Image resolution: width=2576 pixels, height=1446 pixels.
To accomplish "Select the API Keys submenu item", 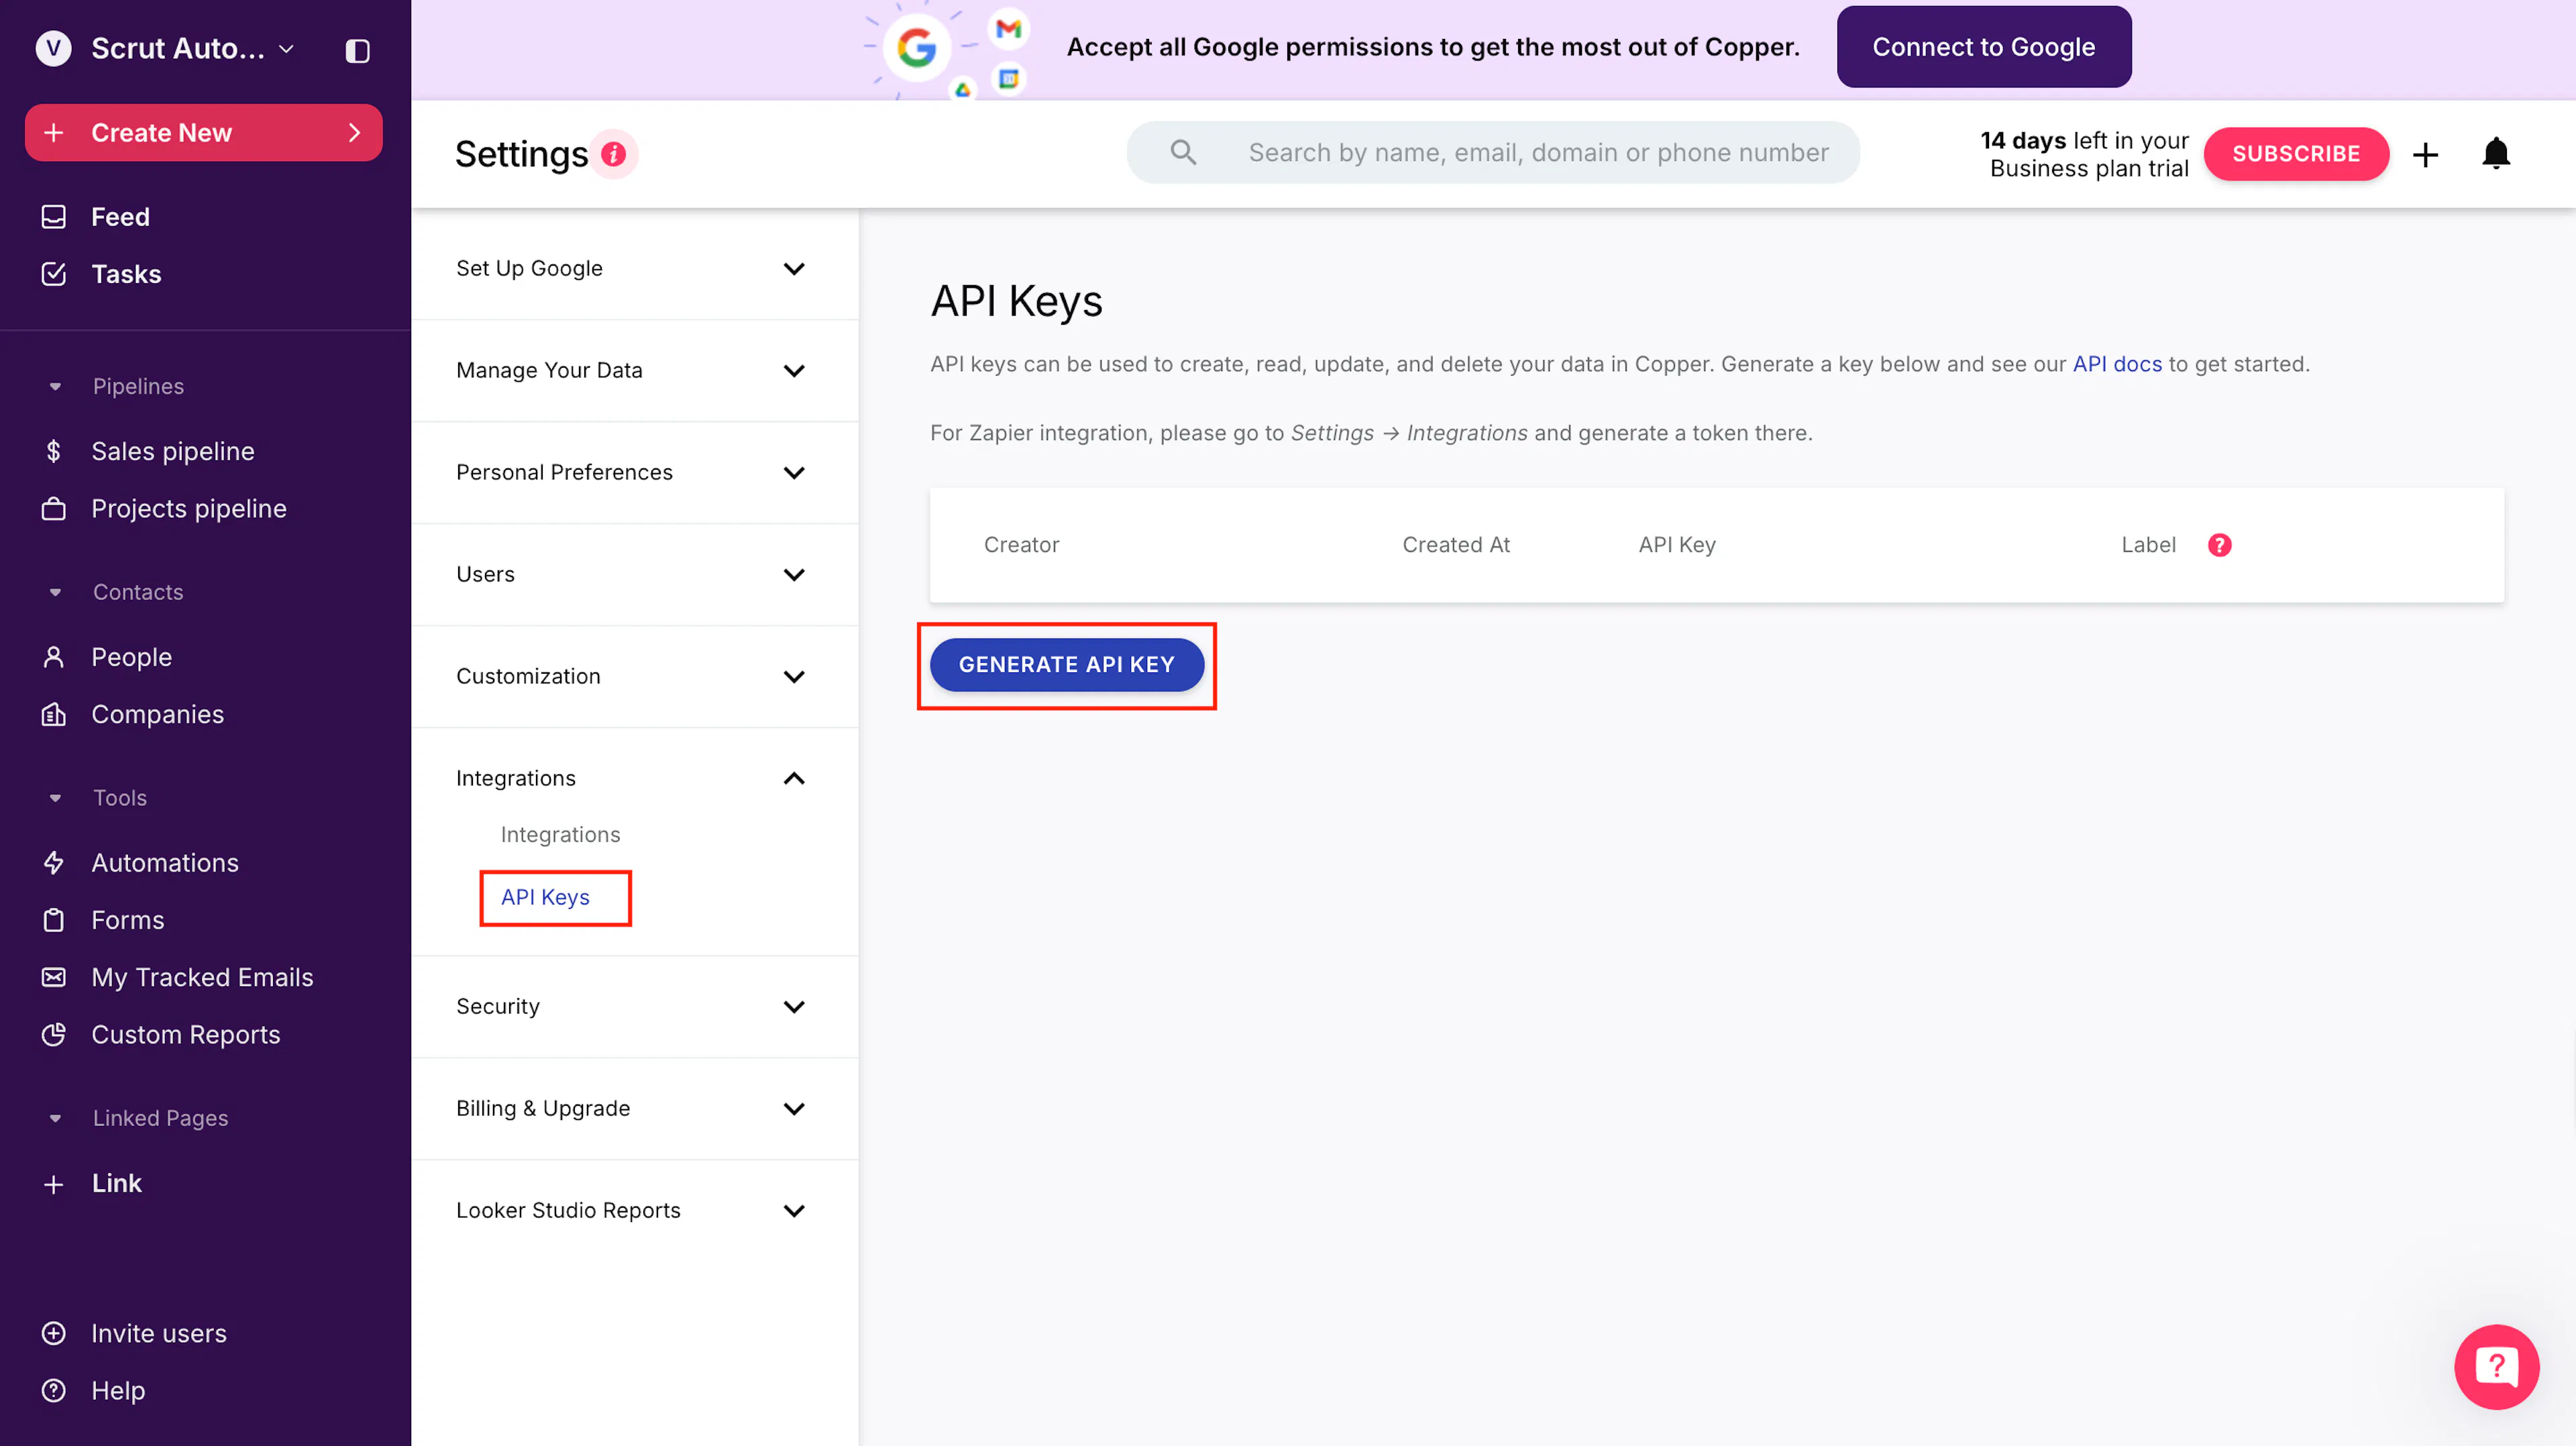I will click(545, 897).
